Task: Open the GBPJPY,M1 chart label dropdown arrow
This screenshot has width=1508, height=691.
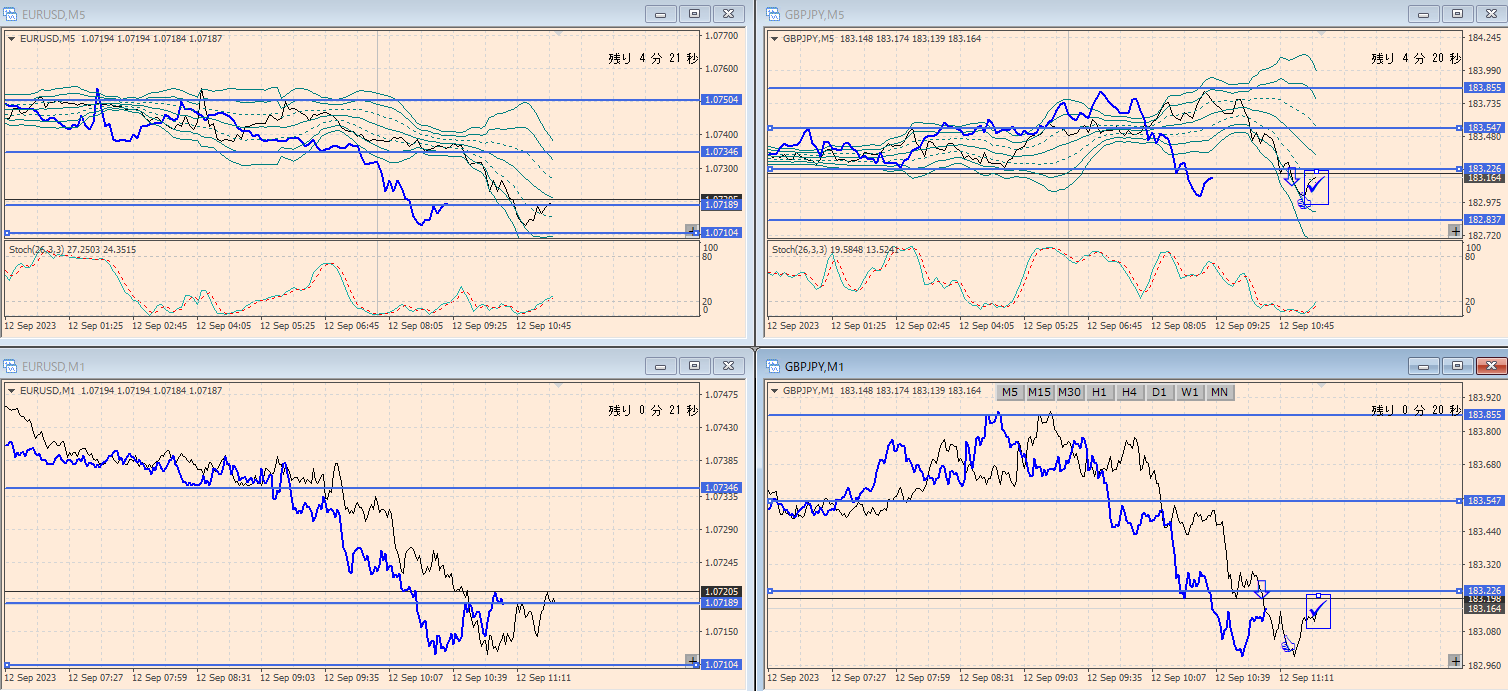Action: coord(774,391)
